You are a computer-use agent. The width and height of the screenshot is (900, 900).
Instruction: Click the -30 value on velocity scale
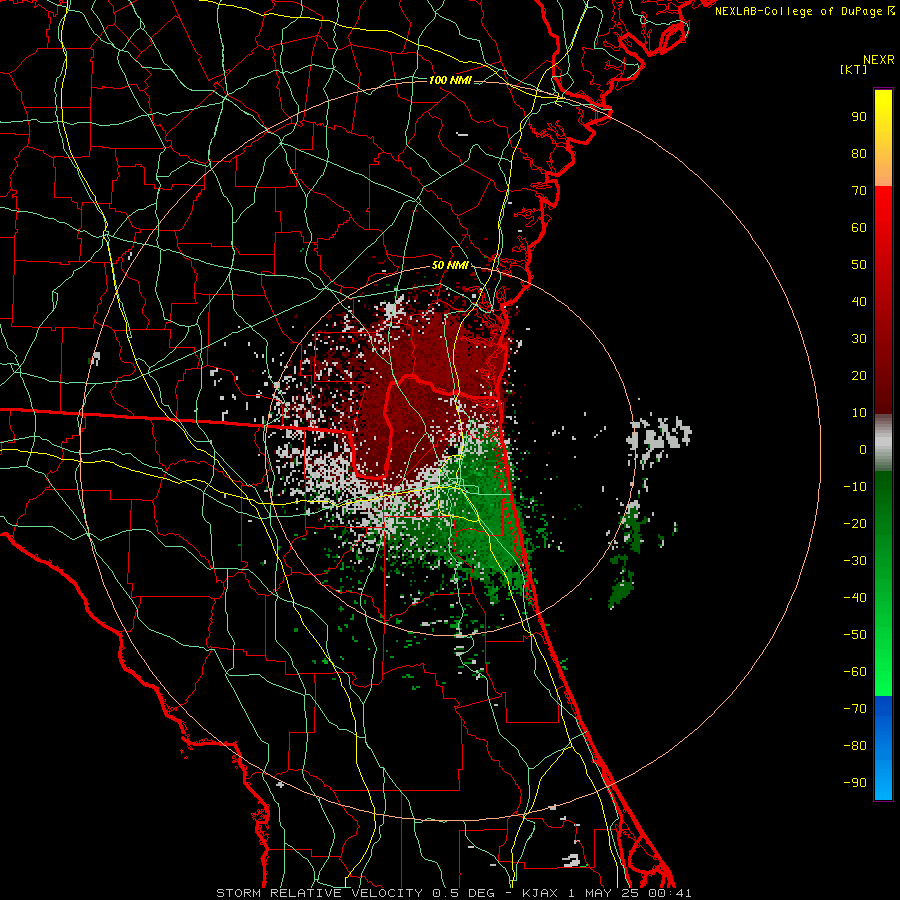point(855,561)
